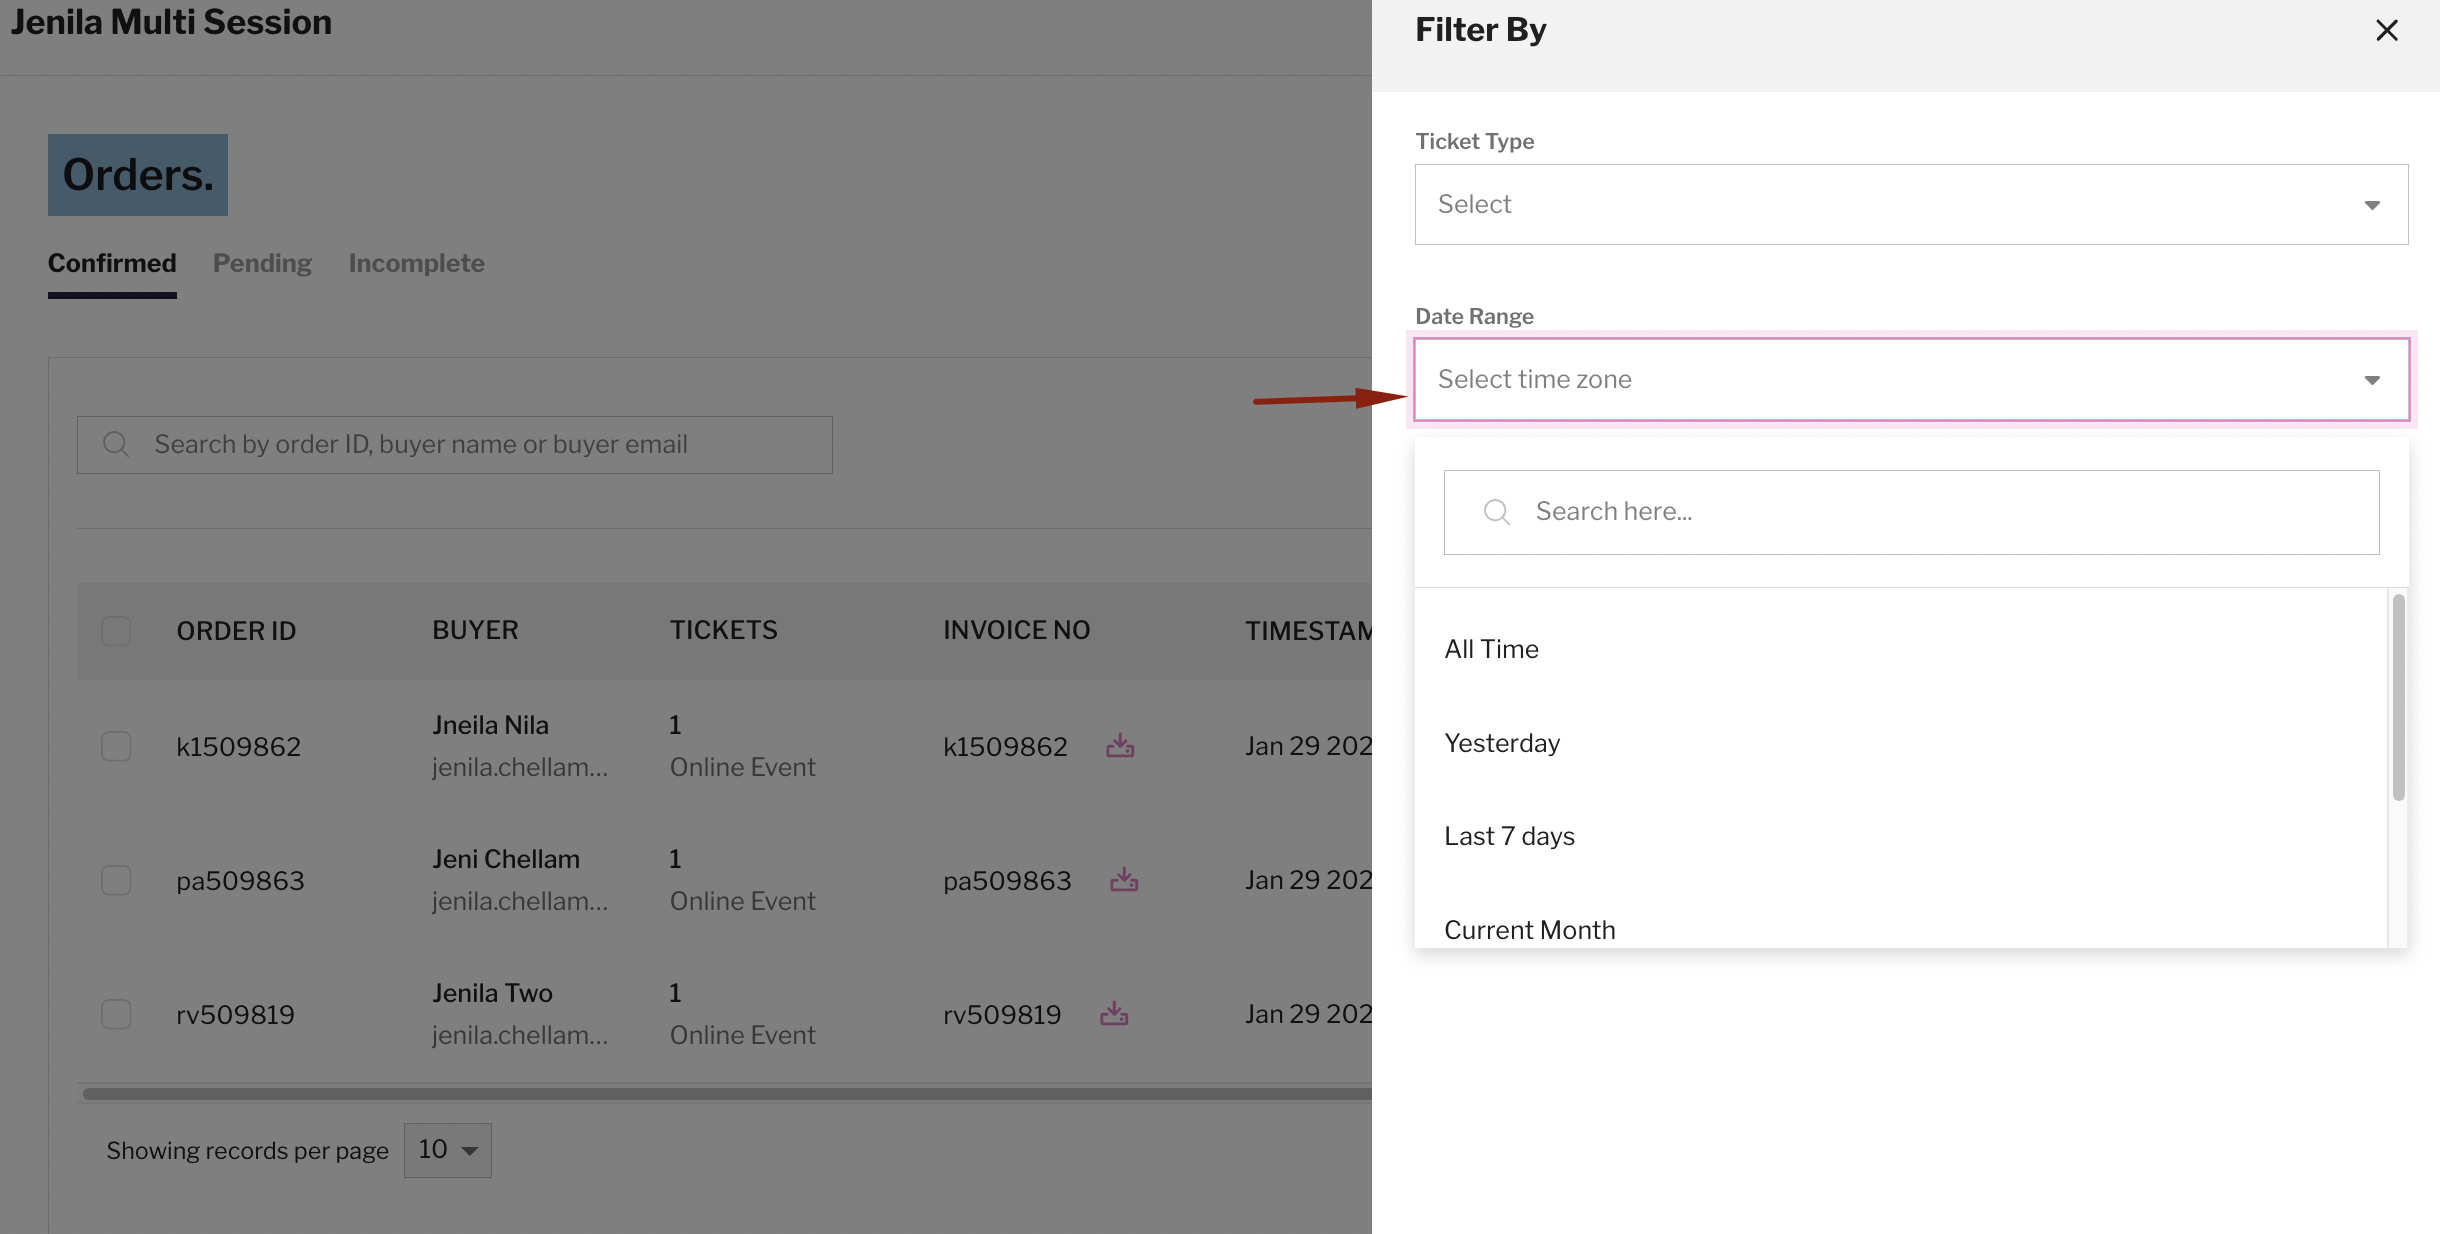Image resolution: width=2440 pixels, height=1234 pixels.
Task: Download invoice for order rv509819
Action: click(1114, 1014)
